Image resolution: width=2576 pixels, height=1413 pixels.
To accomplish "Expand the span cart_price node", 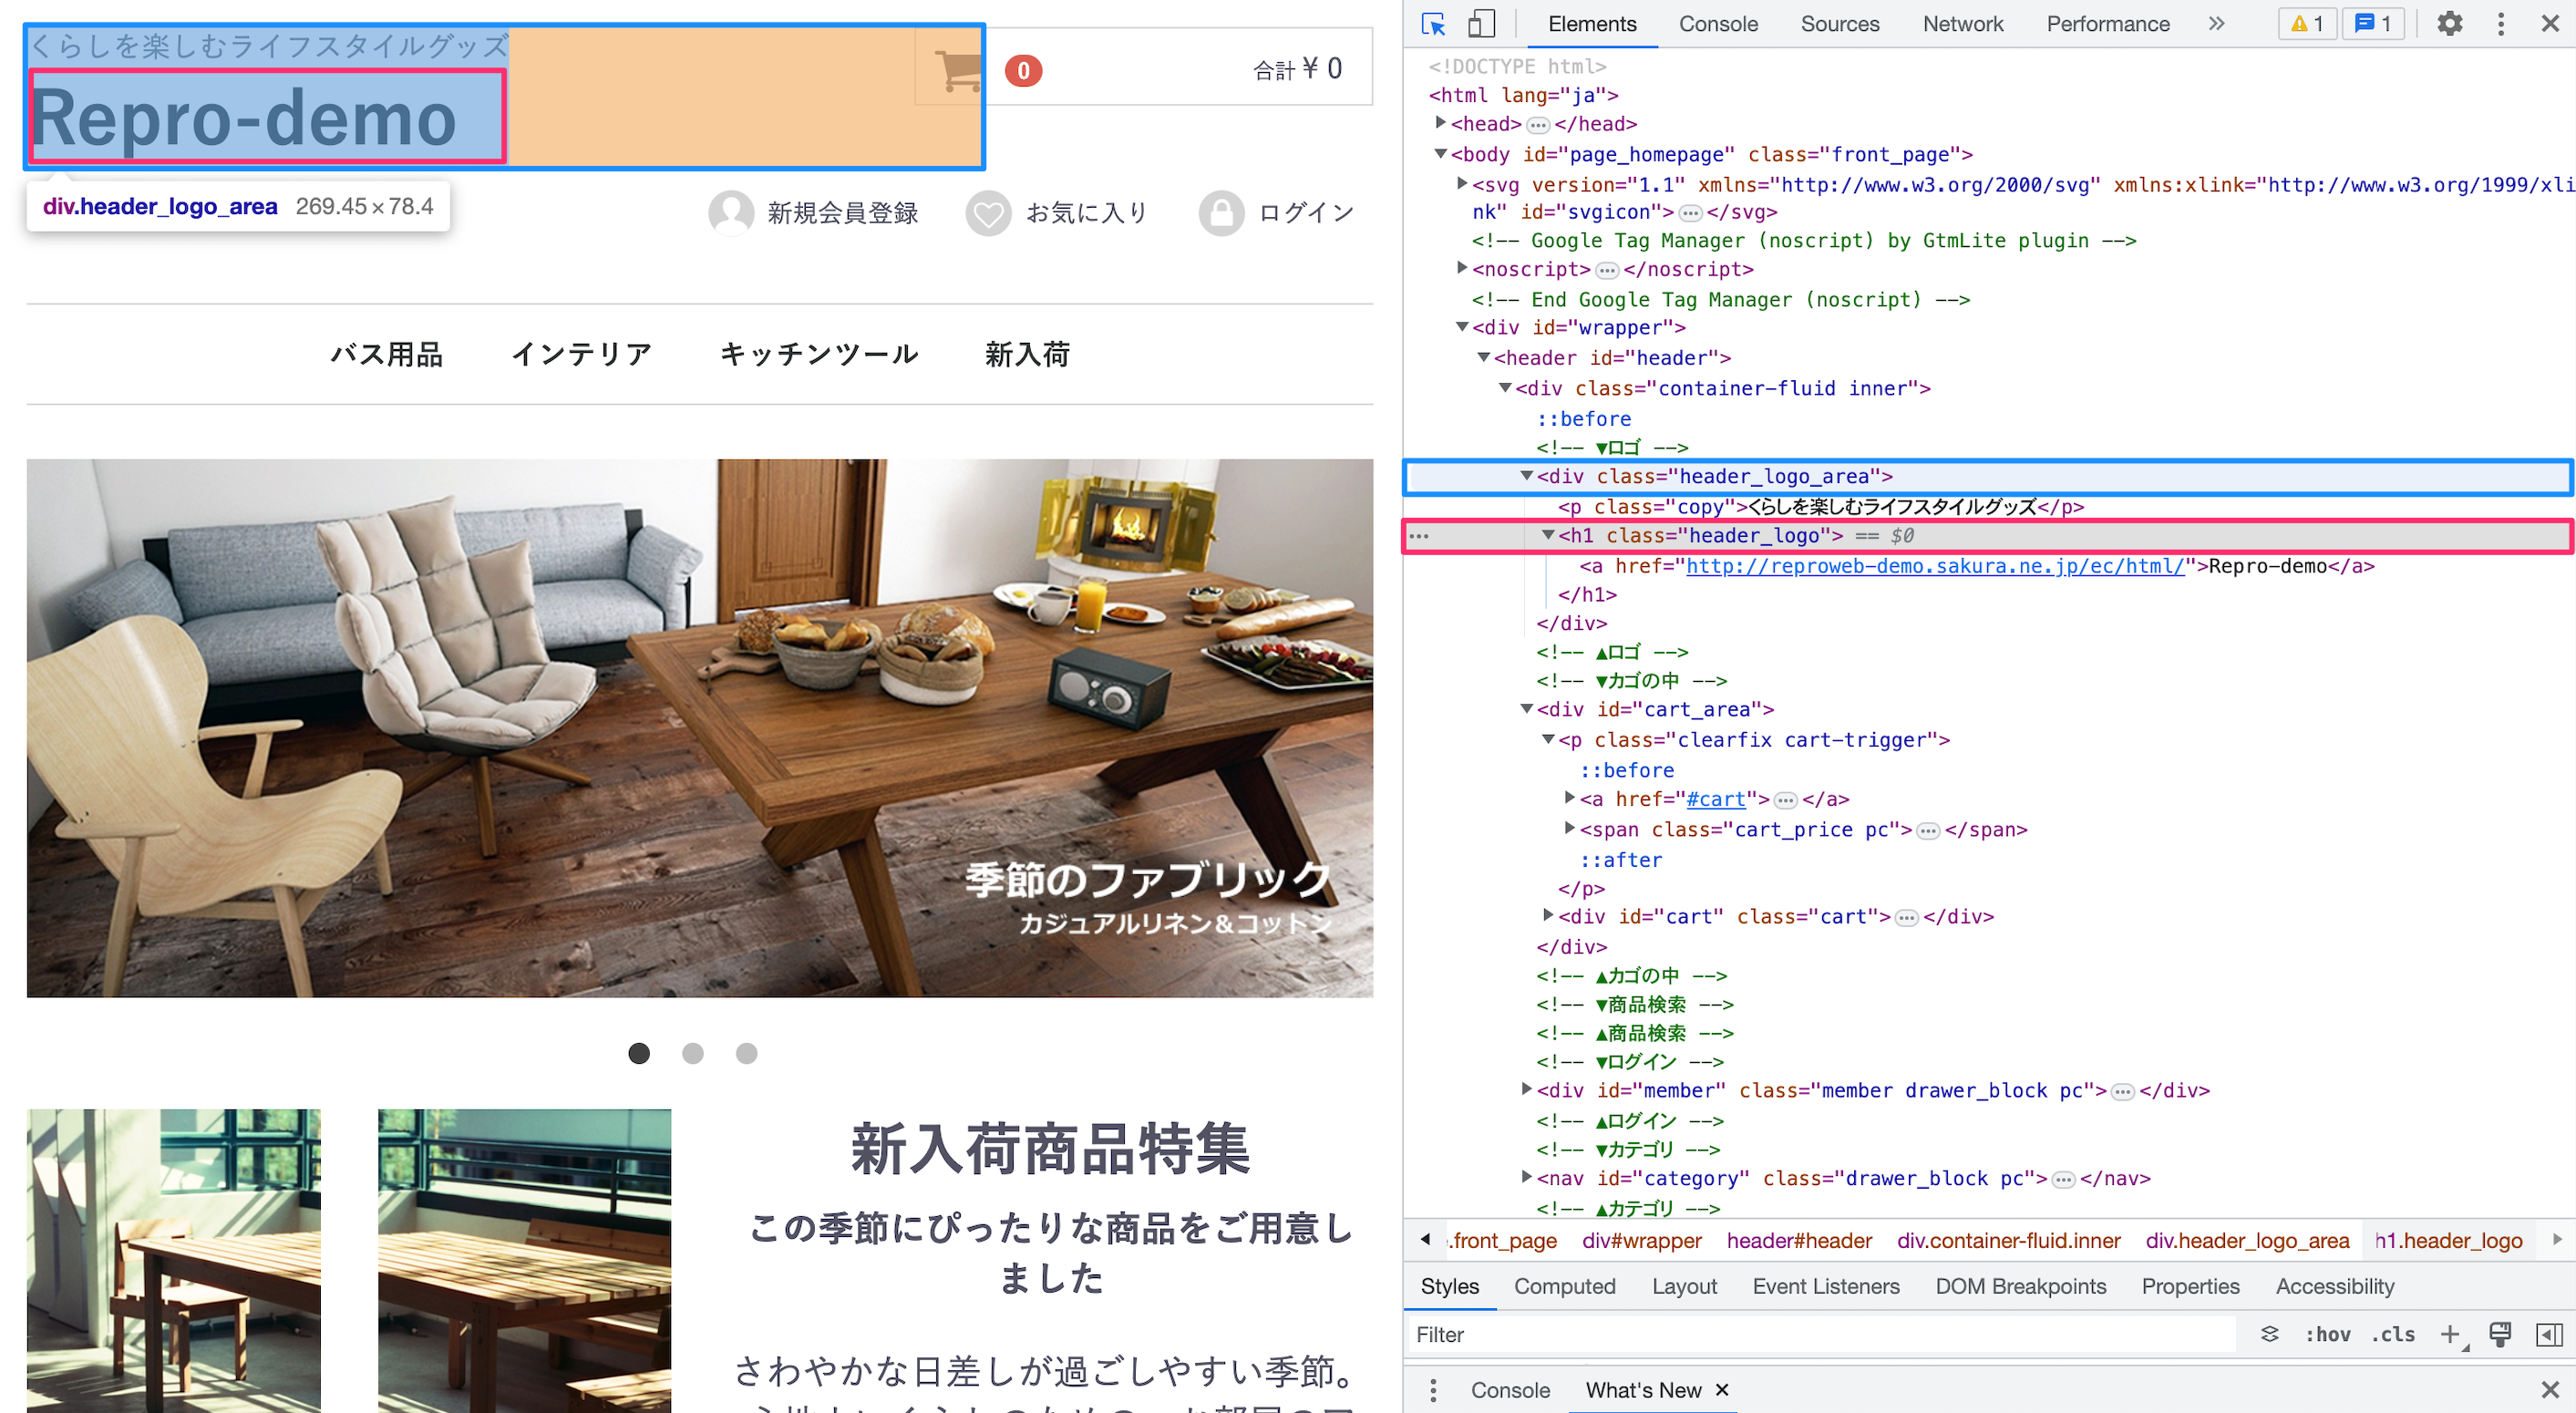I will [1570, 828].
